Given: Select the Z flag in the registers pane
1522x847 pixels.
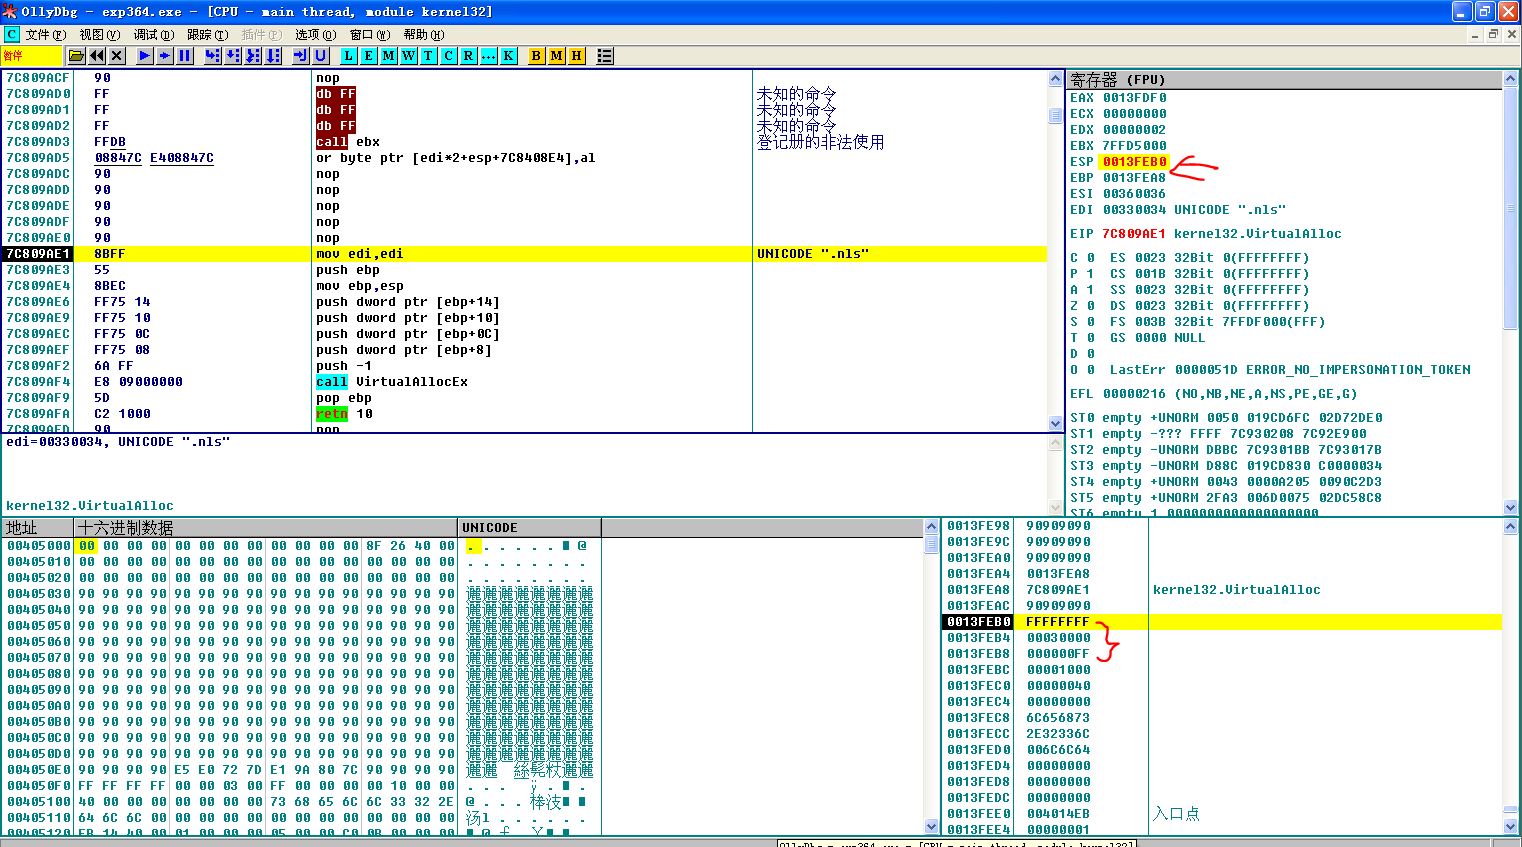Looking at the screenshot, I should (1082, 306).
